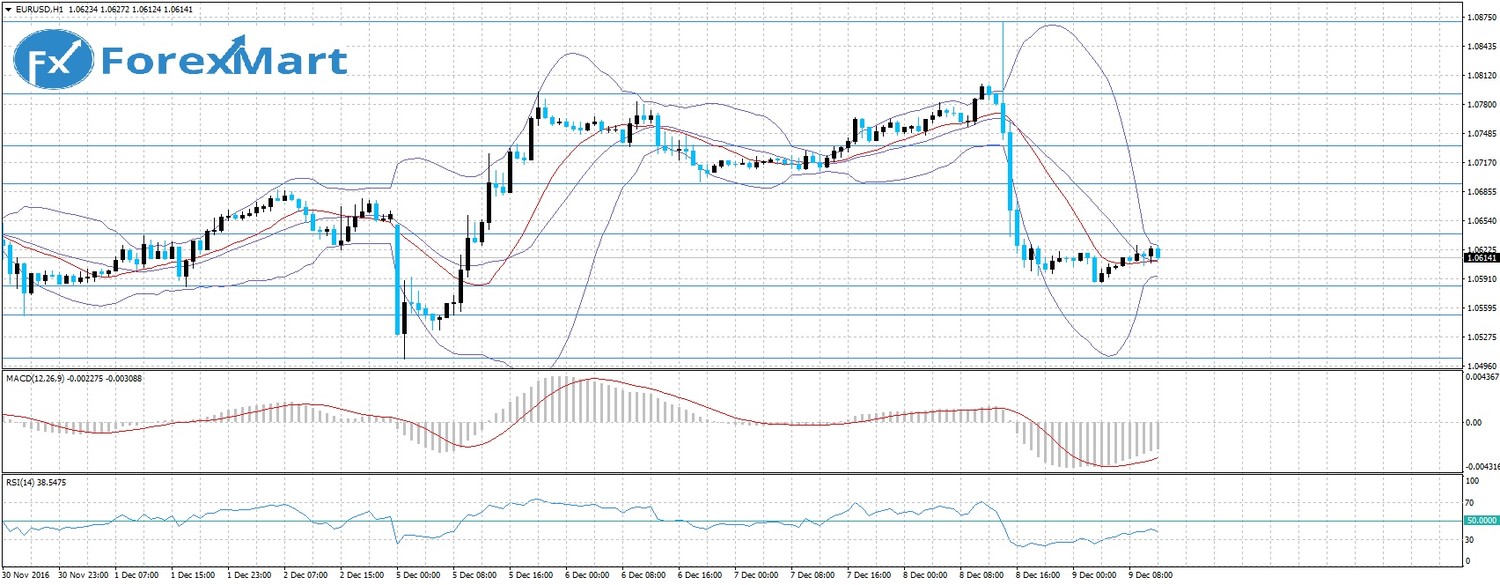Click the EURUSD,H1 symbol title text
This screenshot has height=585, width=1500.
coord(41,9)
